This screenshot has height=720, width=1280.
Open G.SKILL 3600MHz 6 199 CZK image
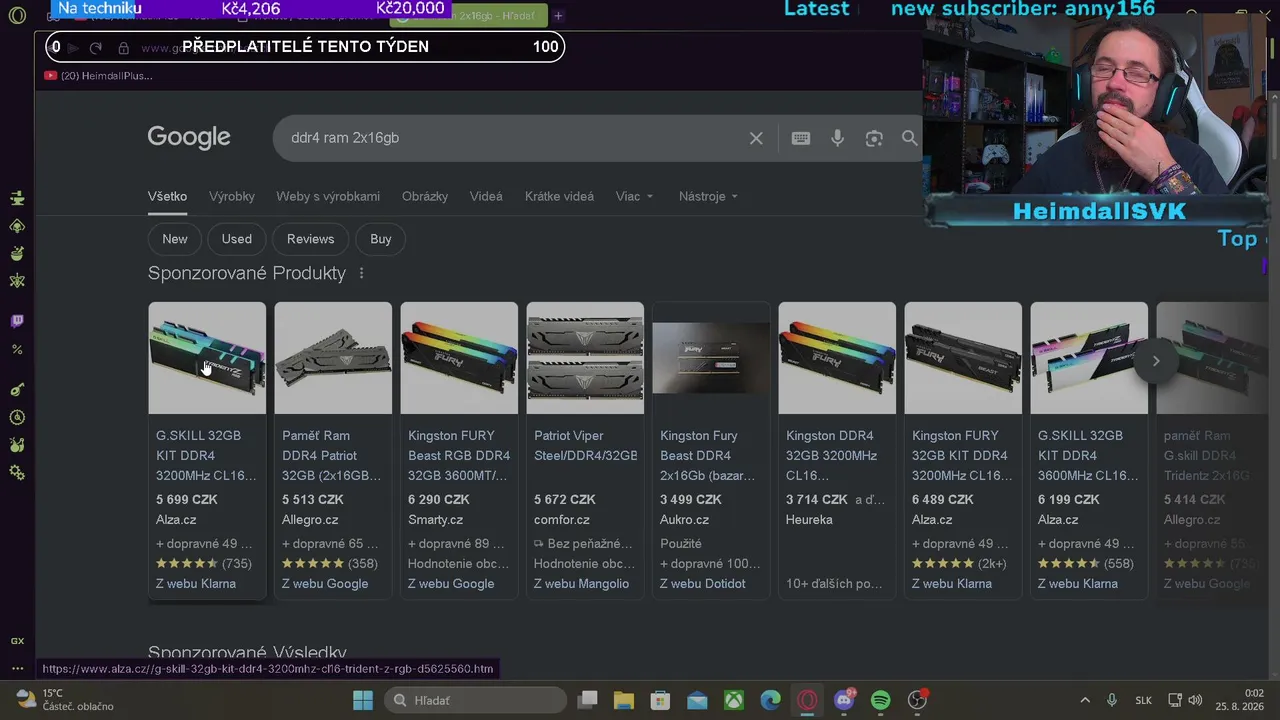(1089, 358)
